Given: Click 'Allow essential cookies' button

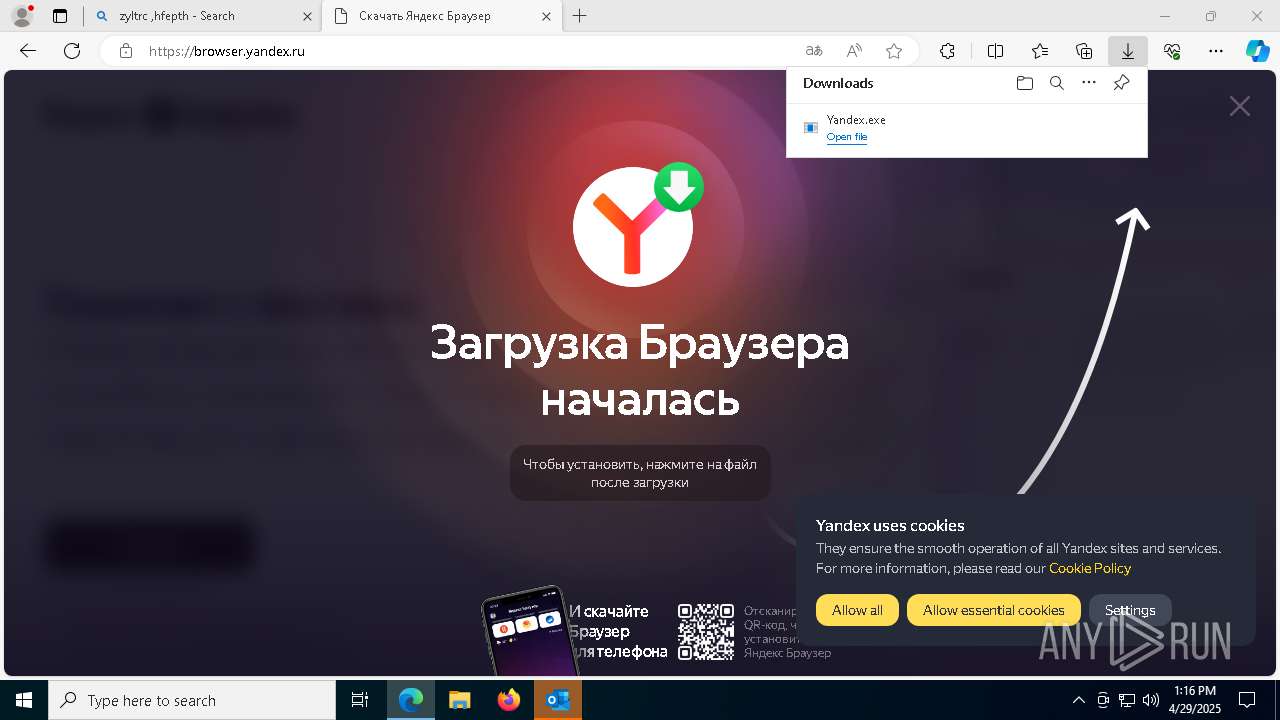Looking at the screenshot, I should coord(993,610).
